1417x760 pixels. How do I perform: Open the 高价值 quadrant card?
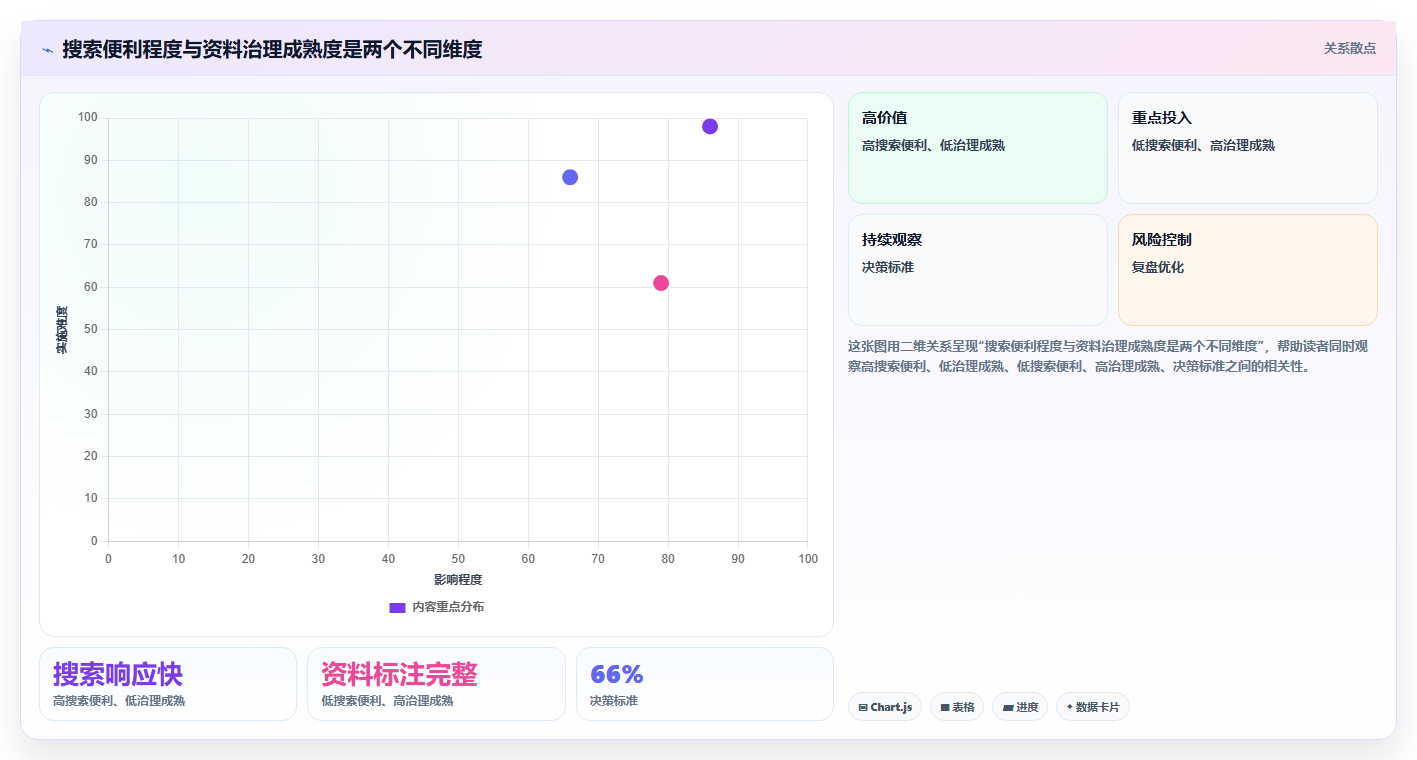[x=978, y=148]
